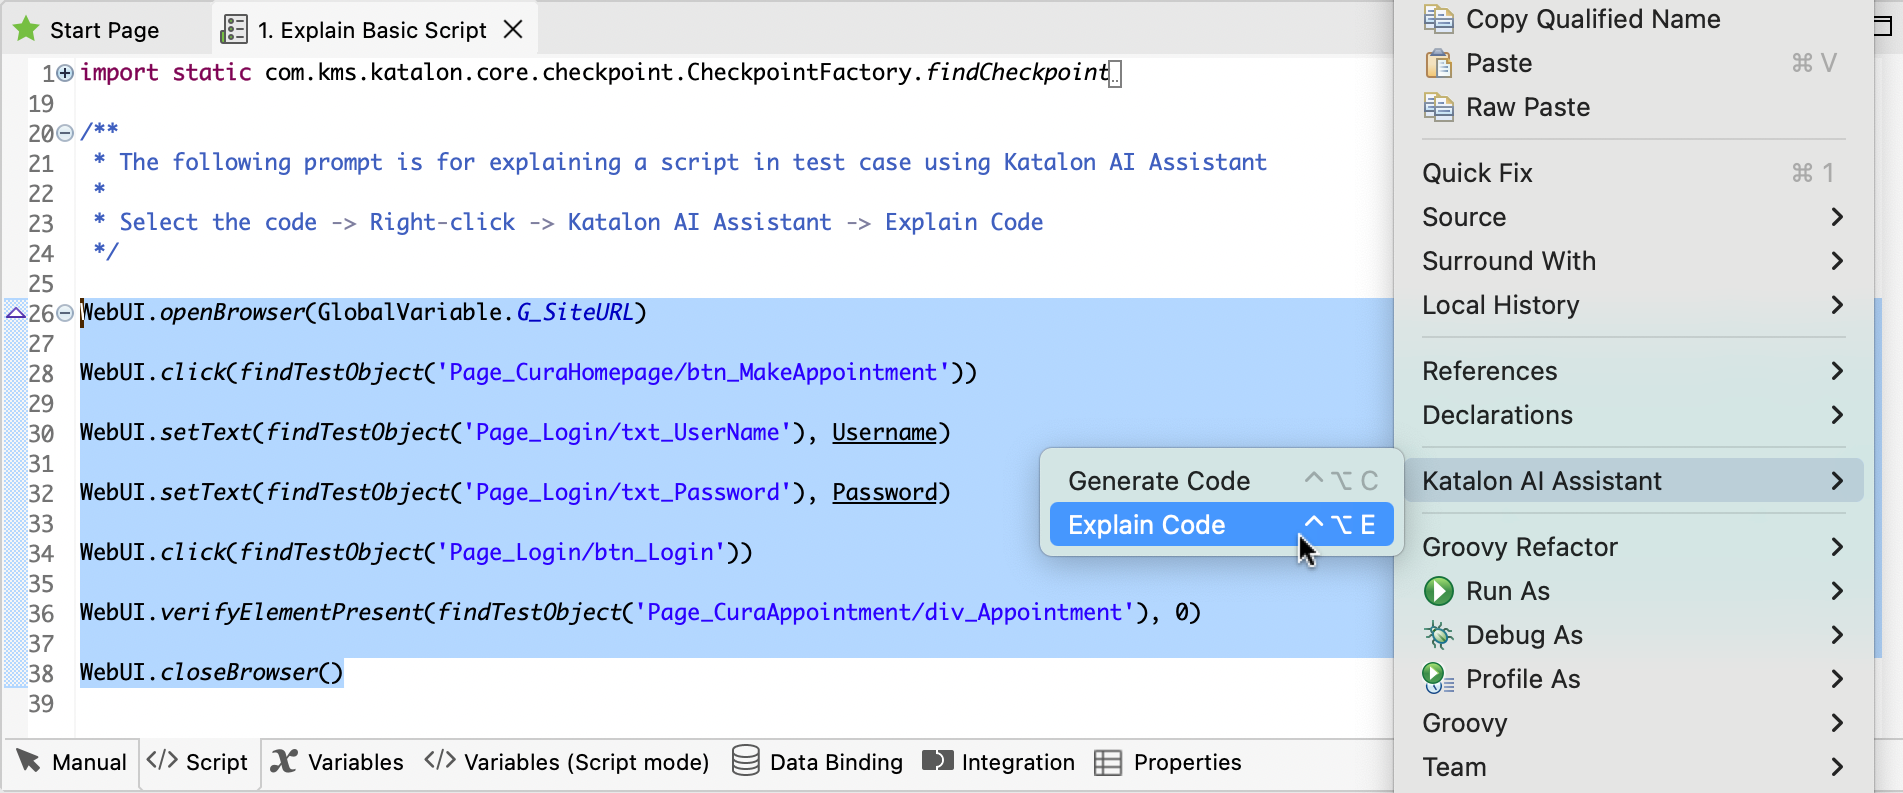This screenshot has height=793, width=1903.
Task: Expand the Groovy Refactor chevron
Action: coord(1837,547)
